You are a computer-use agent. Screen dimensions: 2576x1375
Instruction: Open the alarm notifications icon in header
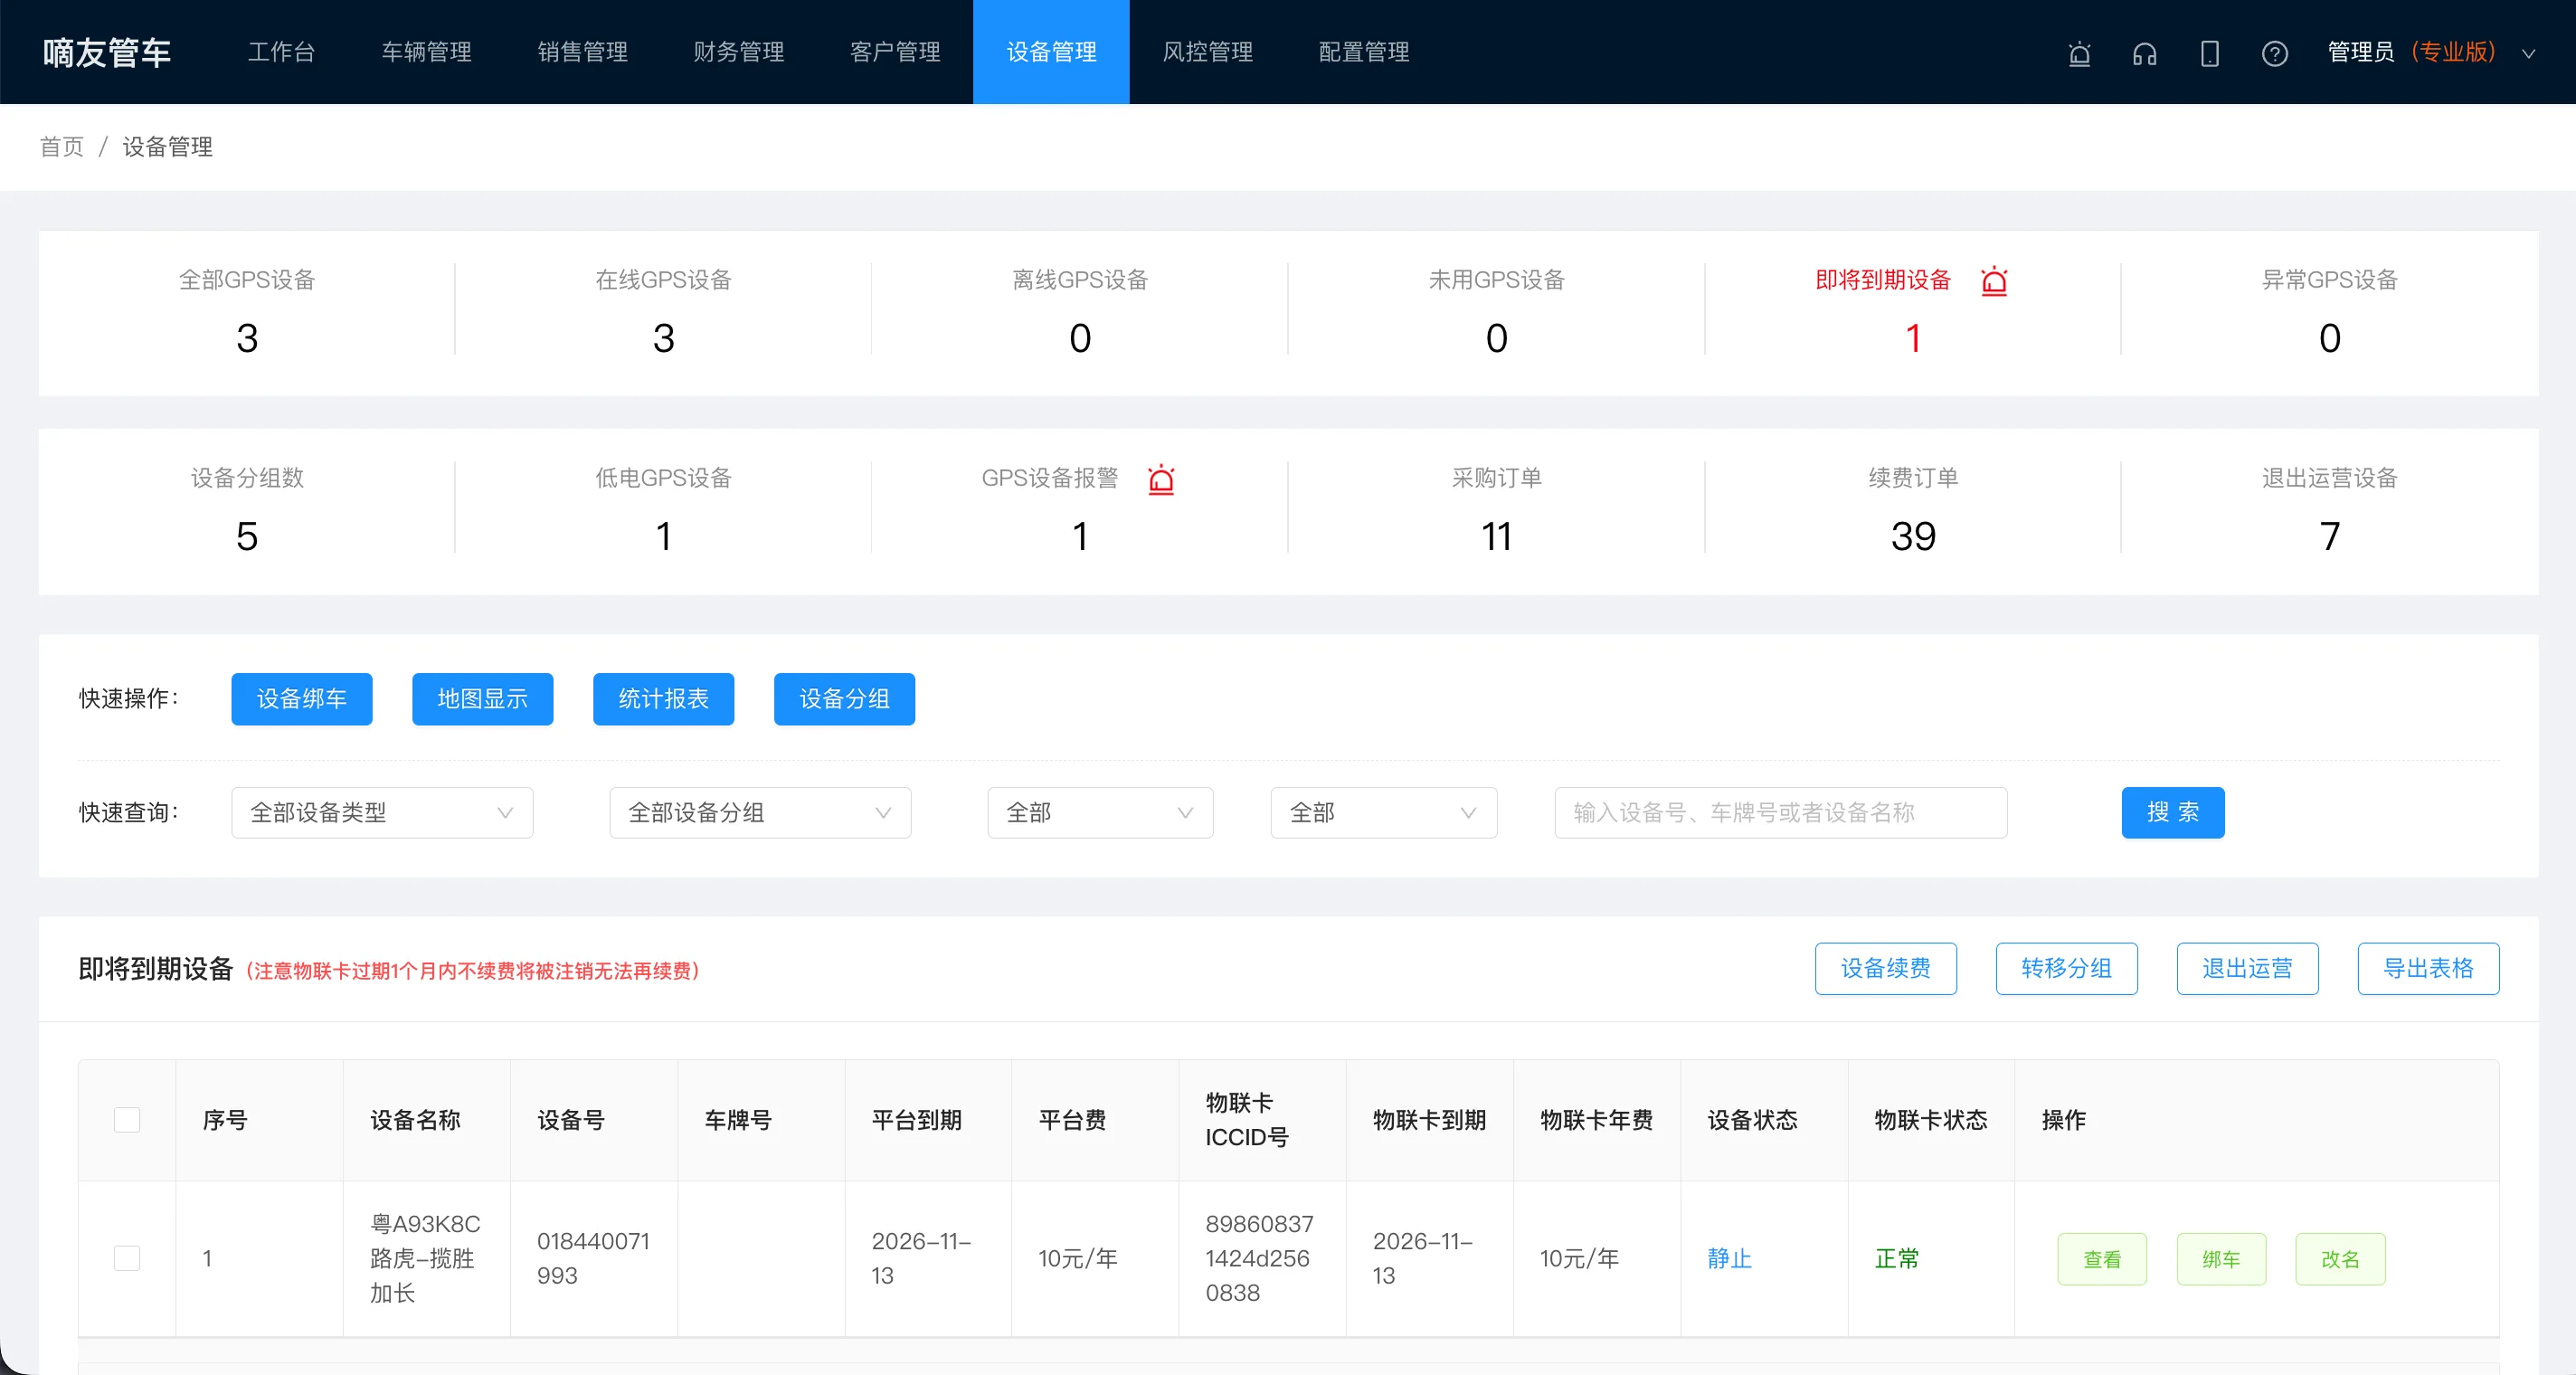[2079, 53]
